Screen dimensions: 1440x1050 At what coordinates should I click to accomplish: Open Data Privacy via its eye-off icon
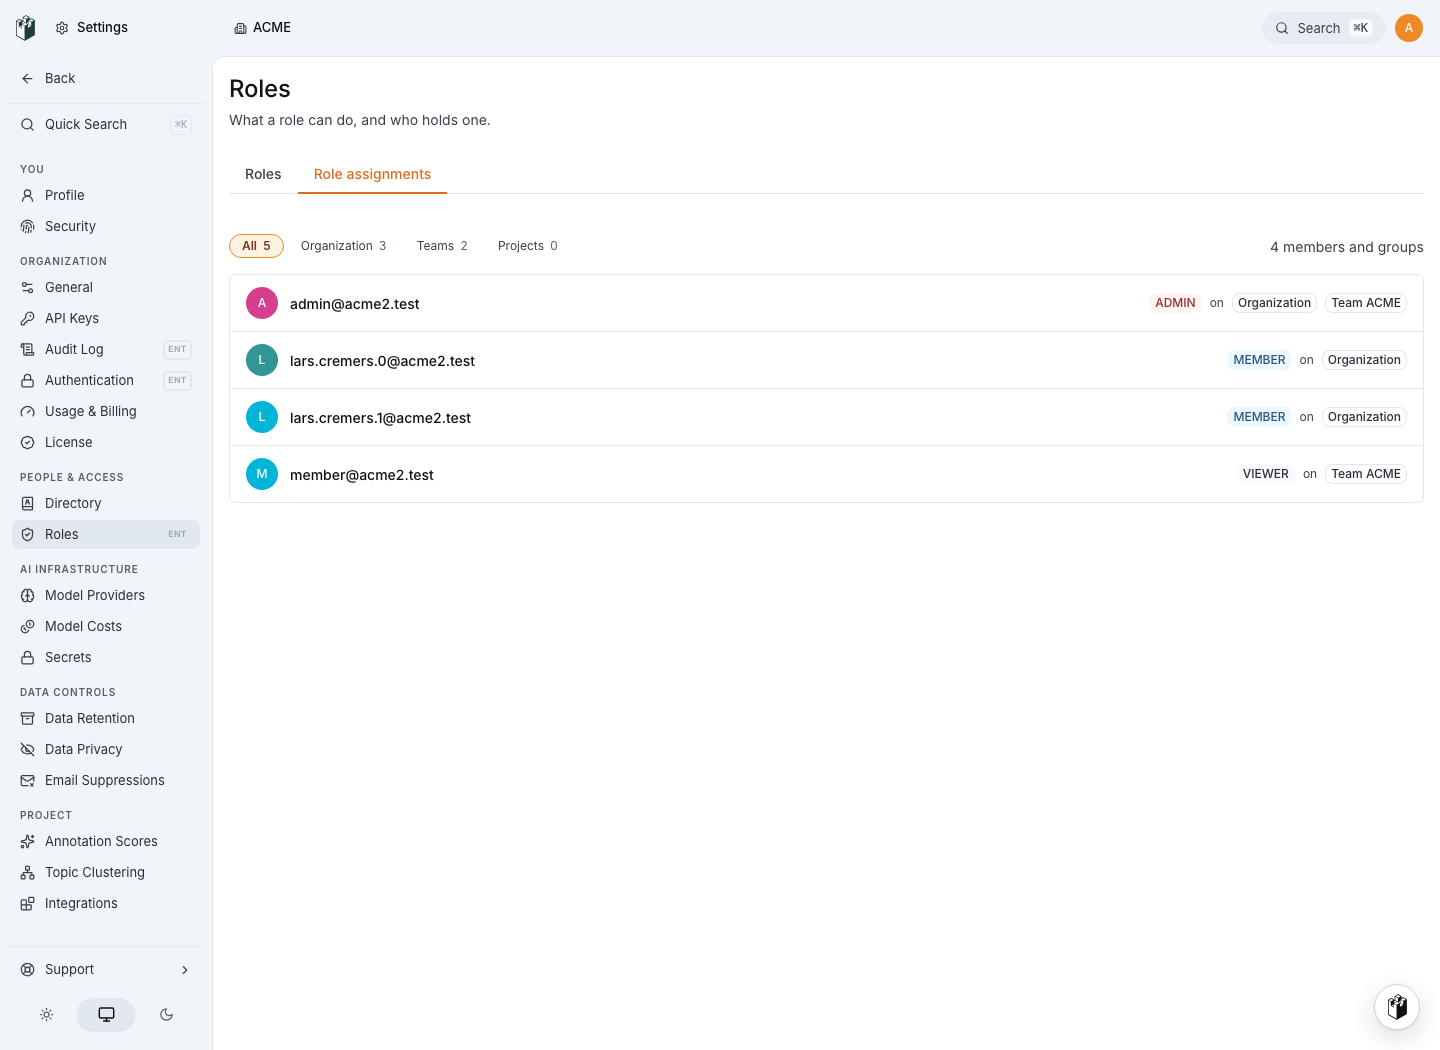tap(28, 750)
